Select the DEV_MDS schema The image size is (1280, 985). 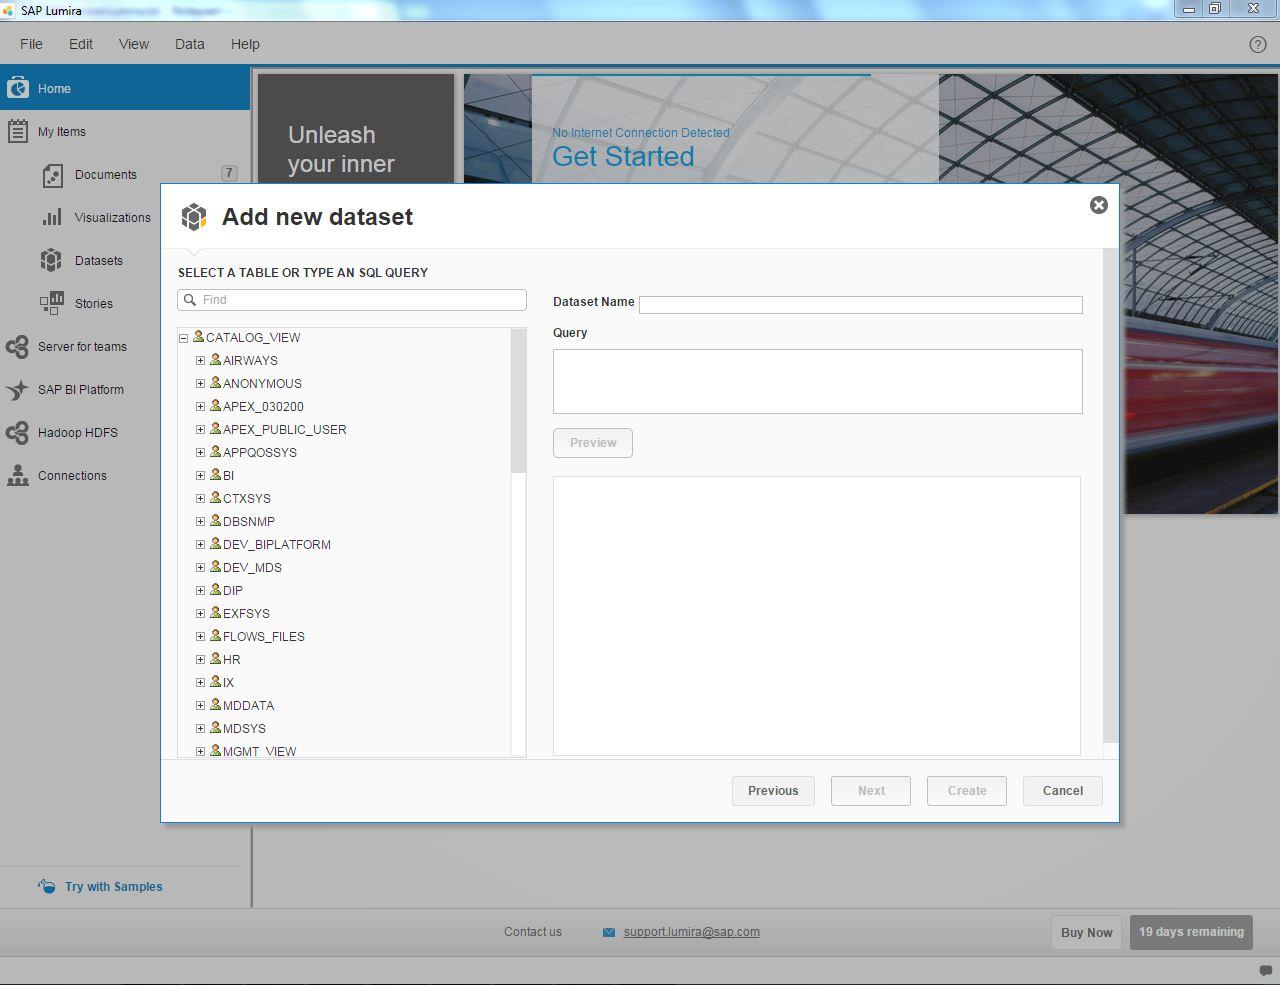pos(252,568)
